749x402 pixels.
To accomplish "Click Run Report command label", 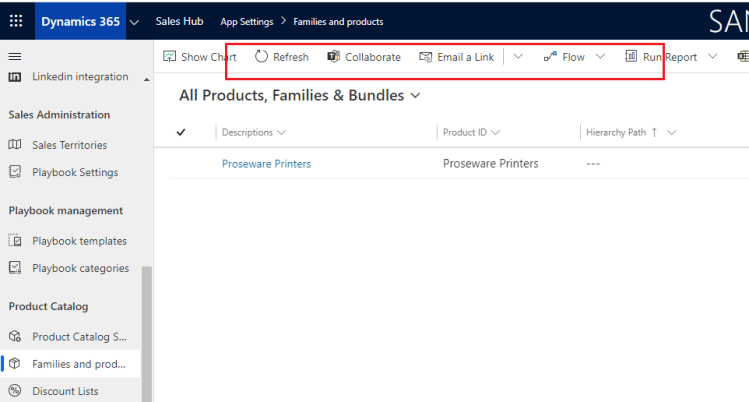I will click(x=670, y=57).
